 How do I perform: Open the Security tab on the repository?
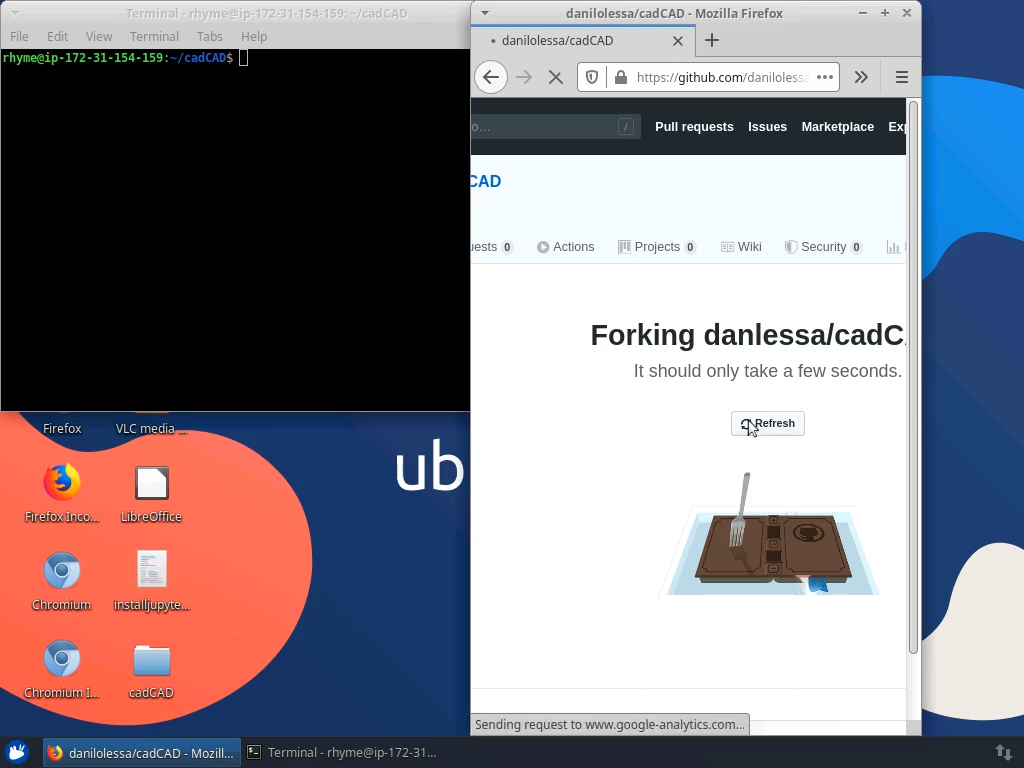pyautogui.click(x=820, y=246)
